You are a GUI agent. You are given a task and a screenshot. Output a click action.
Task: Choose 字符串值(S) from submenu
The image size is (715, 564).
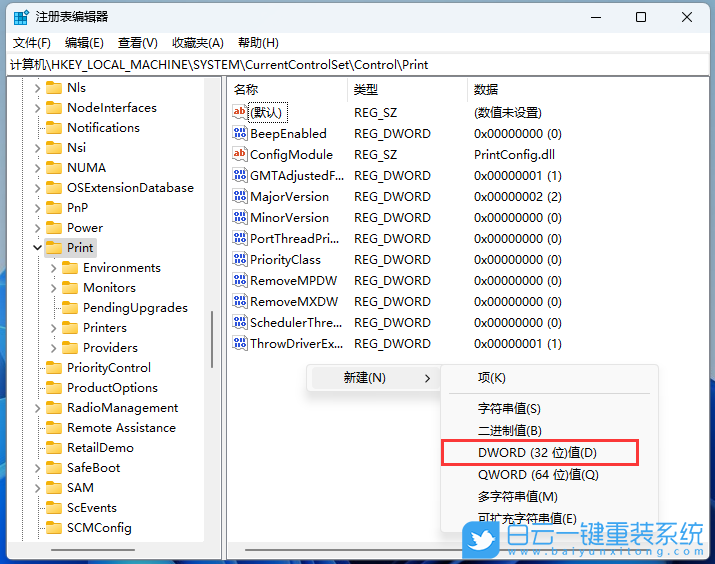click(549, 409)
